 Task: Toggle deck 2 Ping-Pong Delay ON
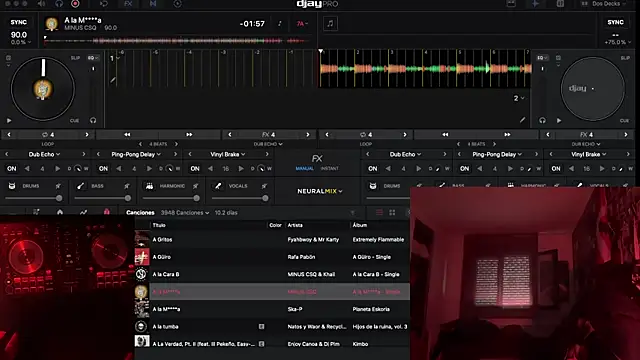pos(464,169)
